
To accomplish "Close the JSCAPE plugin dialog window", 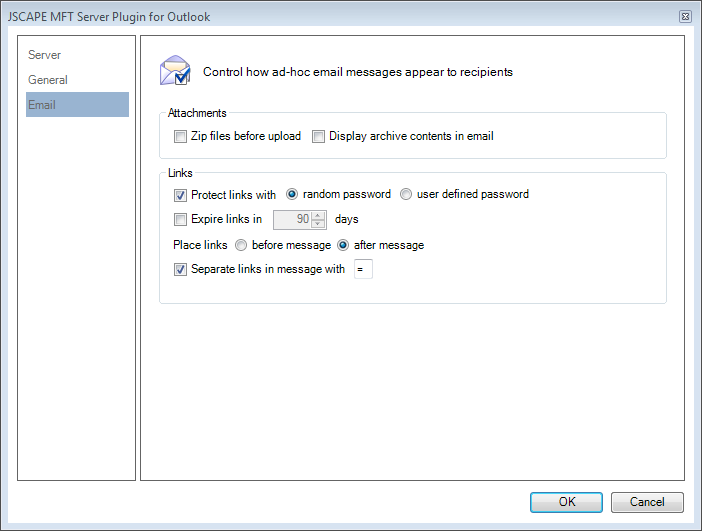I will pyautogui.click(x=684, y=17).
